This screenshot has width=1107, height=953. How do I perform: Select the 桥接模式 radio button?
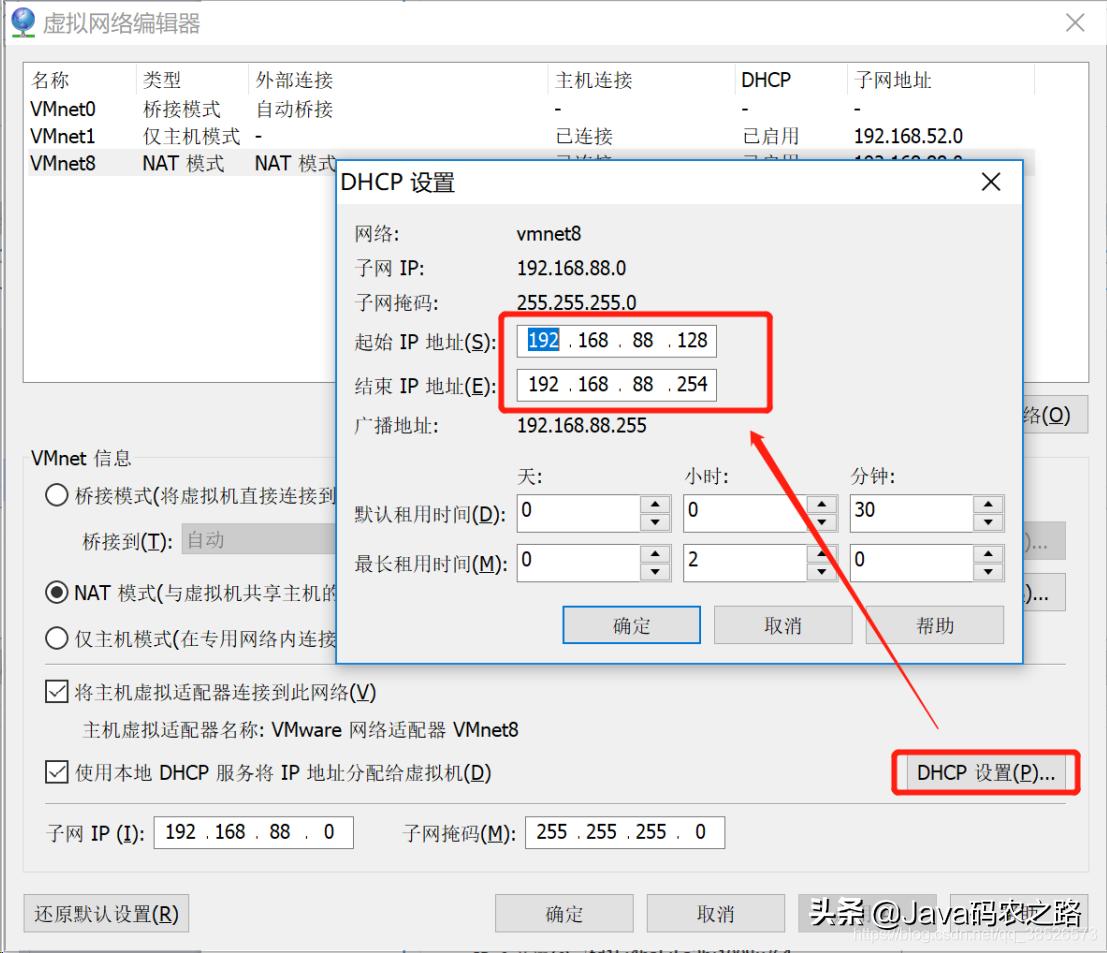tap(57, 494)
